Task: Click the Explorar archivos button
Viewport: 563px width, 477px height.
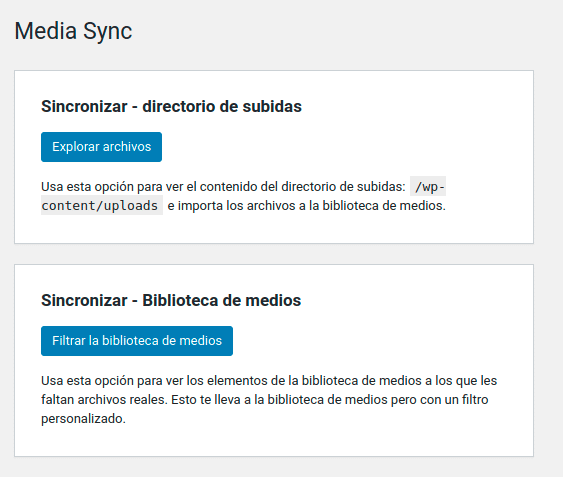Action: pos(101,147)
